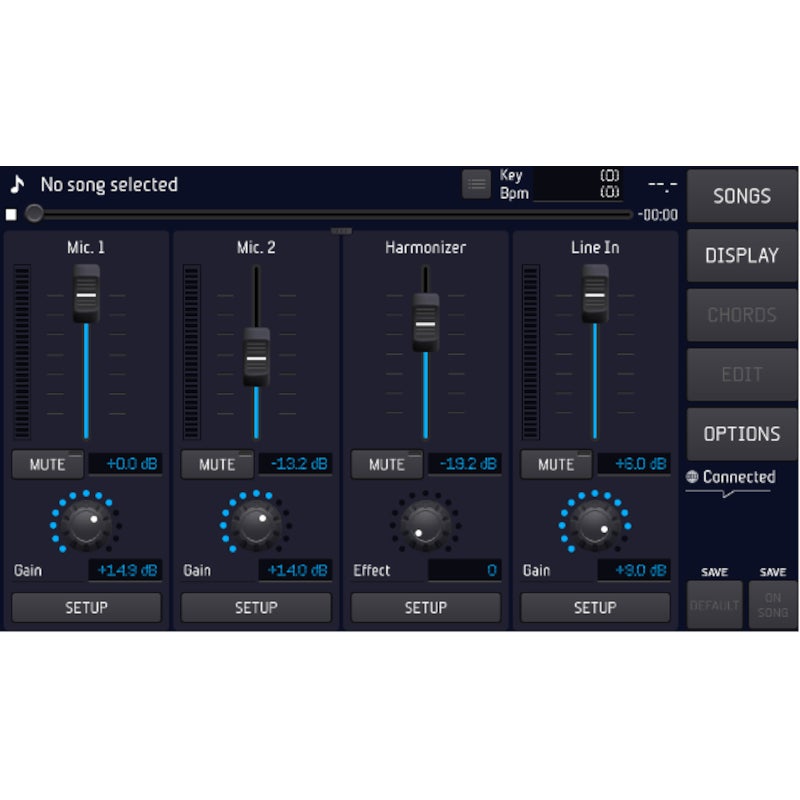Screen dimensions: 800x800
Task: Click the Mic. 2 level meter
Action: click(x=191, y=352)
